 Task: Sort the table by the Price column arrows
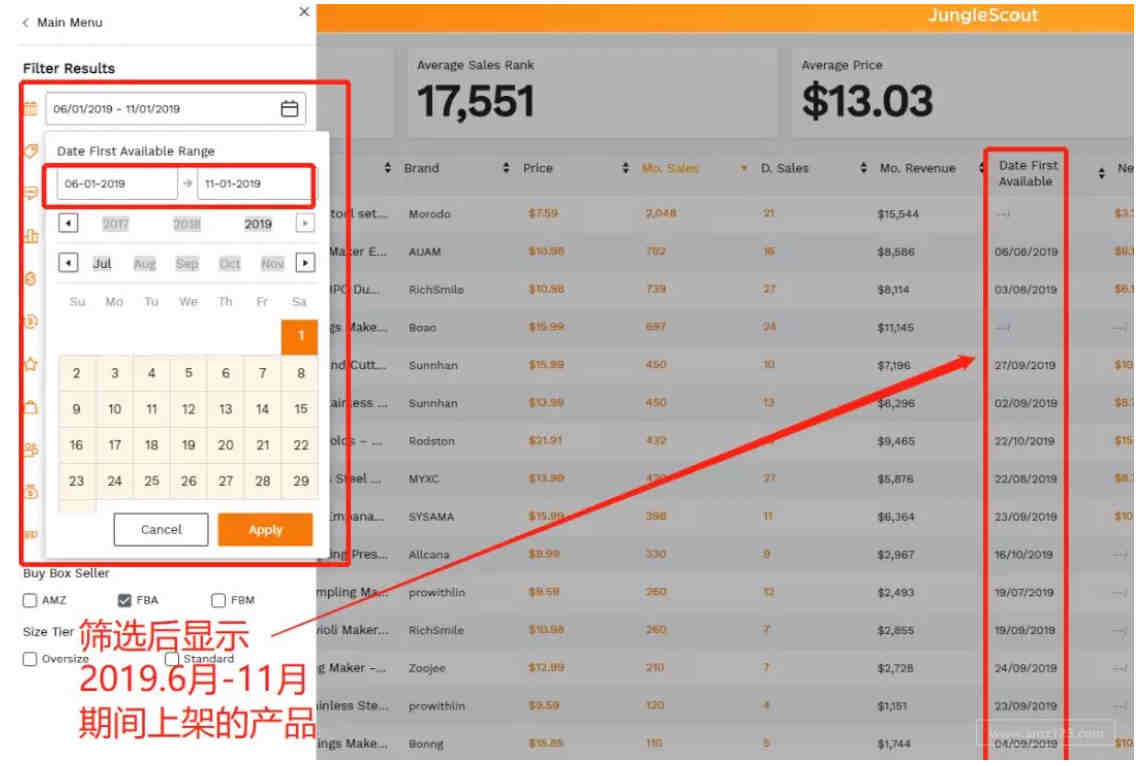625,168
